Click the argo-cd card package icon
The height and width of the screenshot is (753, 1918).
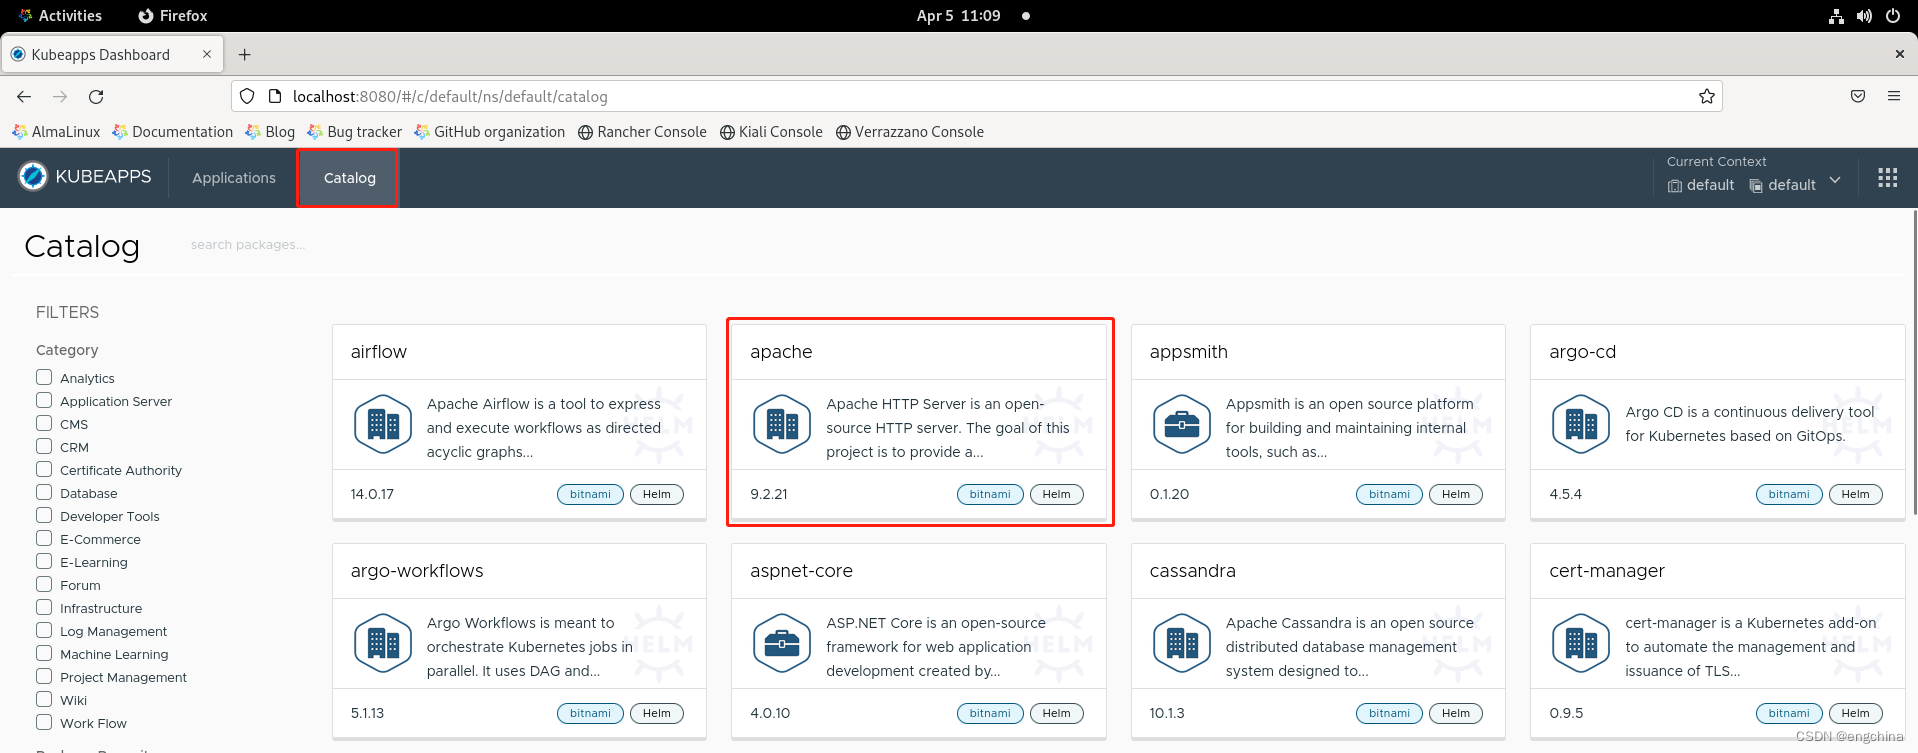[x=1581, y=424]
